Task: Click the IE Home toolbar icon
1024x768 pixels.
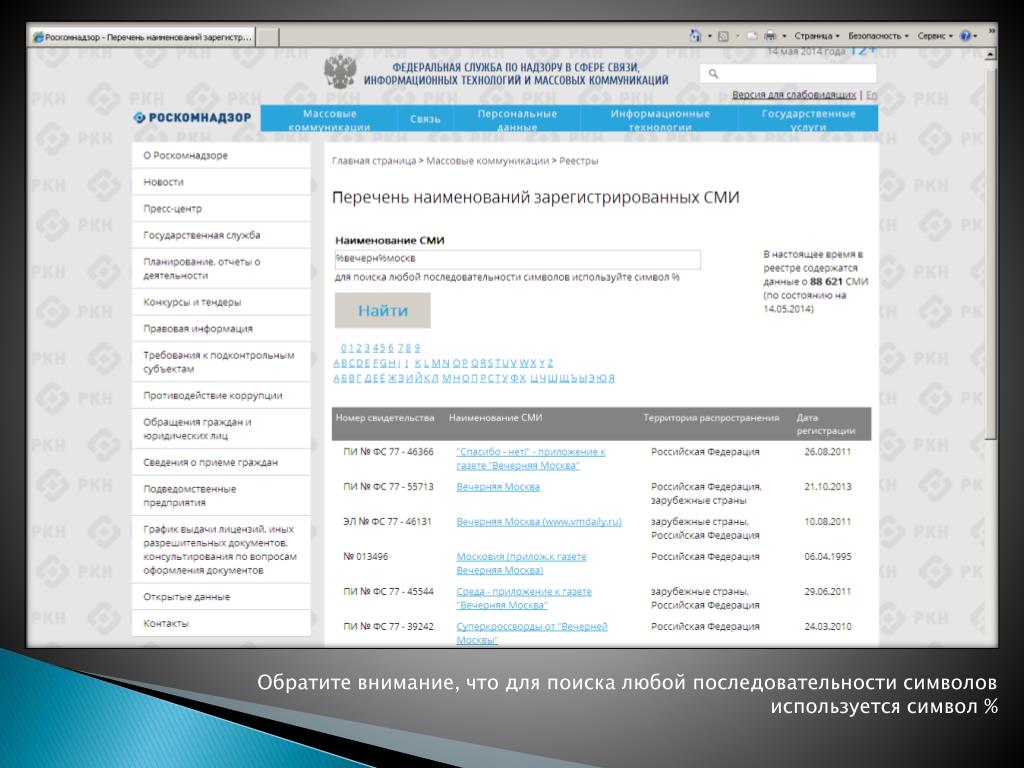Action: [696, 36]
